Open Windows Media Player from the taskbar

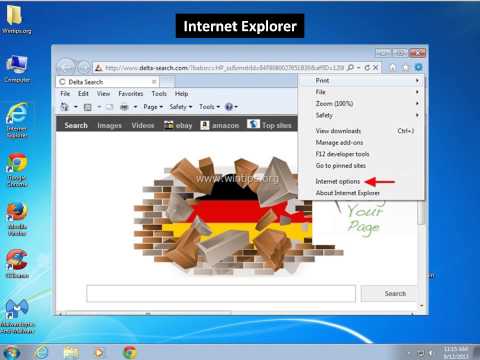99,352
